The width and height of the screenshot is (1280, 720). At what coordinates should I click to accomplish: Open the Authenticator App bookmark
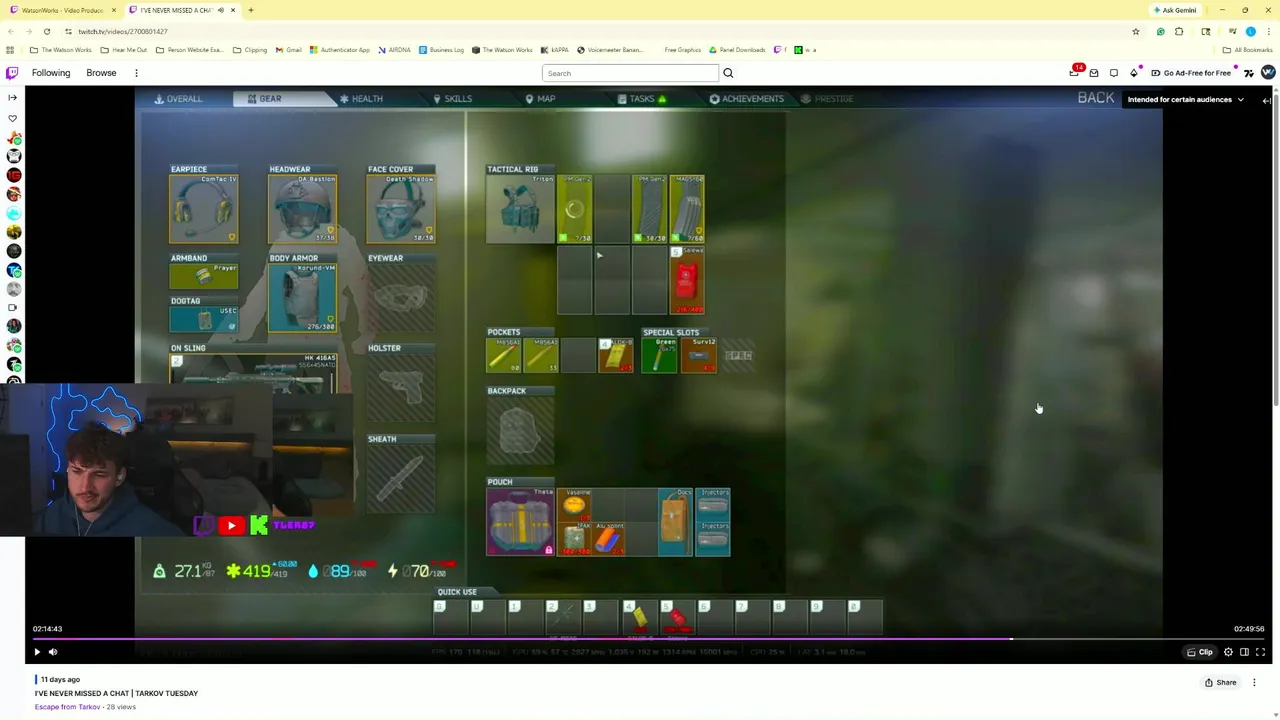[x=340, y=50]
